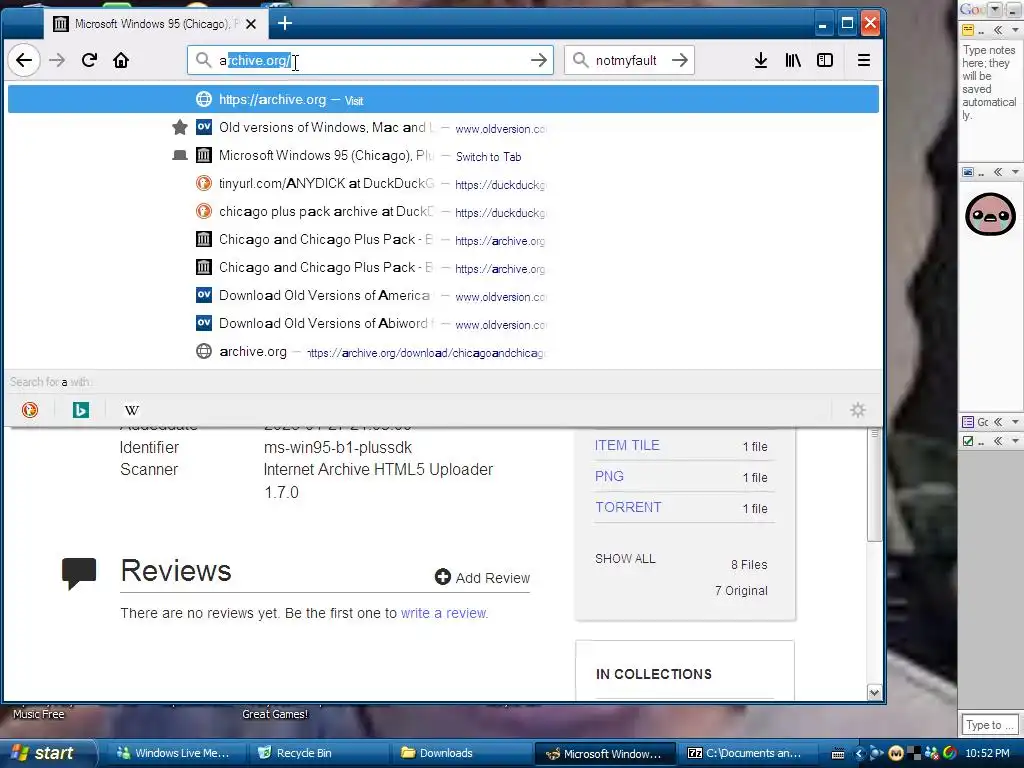Search with the Wikipedia one-off icon
Image resolution: width=1024 pixels, height=768 pixels.
[132, 409]
